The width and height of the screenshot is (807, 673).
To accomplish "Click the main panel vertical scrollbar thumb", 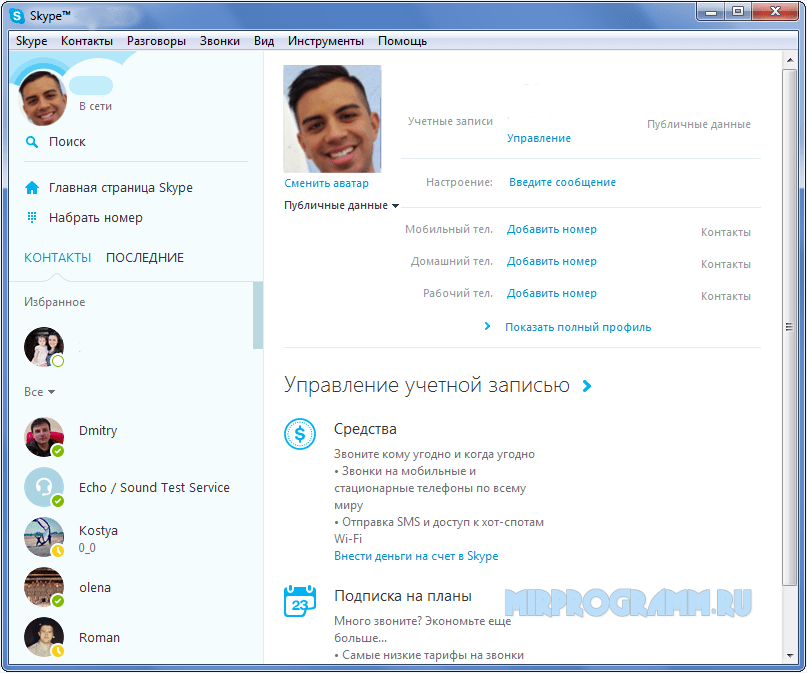I will [790, 327].
